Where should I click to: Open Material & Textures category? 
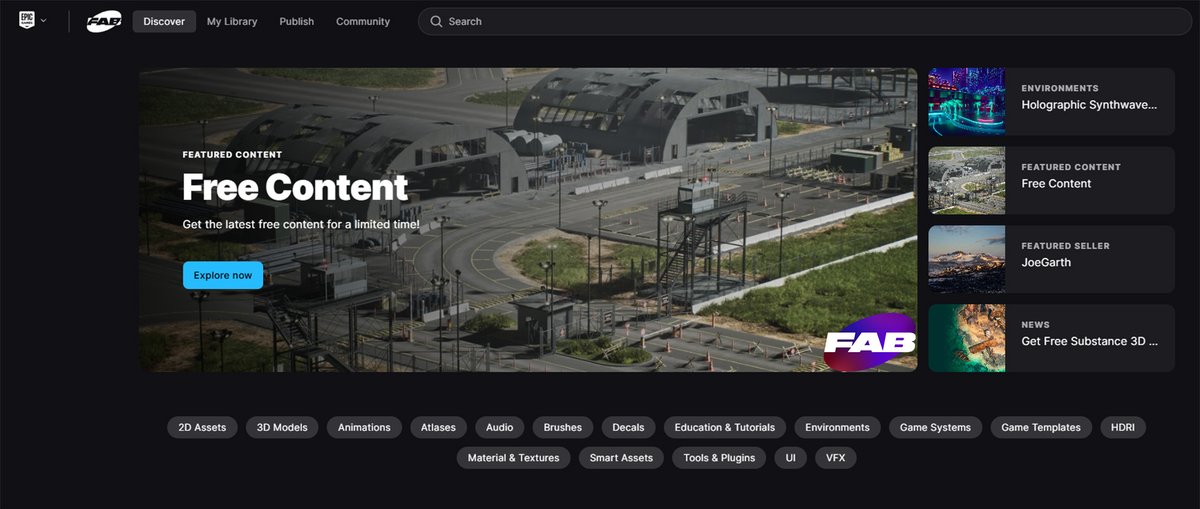pos(513,458)
